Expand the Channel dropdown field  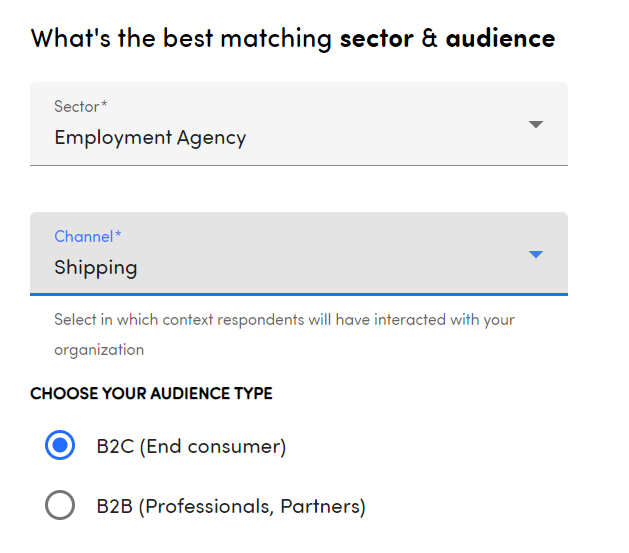click(298, 254)
